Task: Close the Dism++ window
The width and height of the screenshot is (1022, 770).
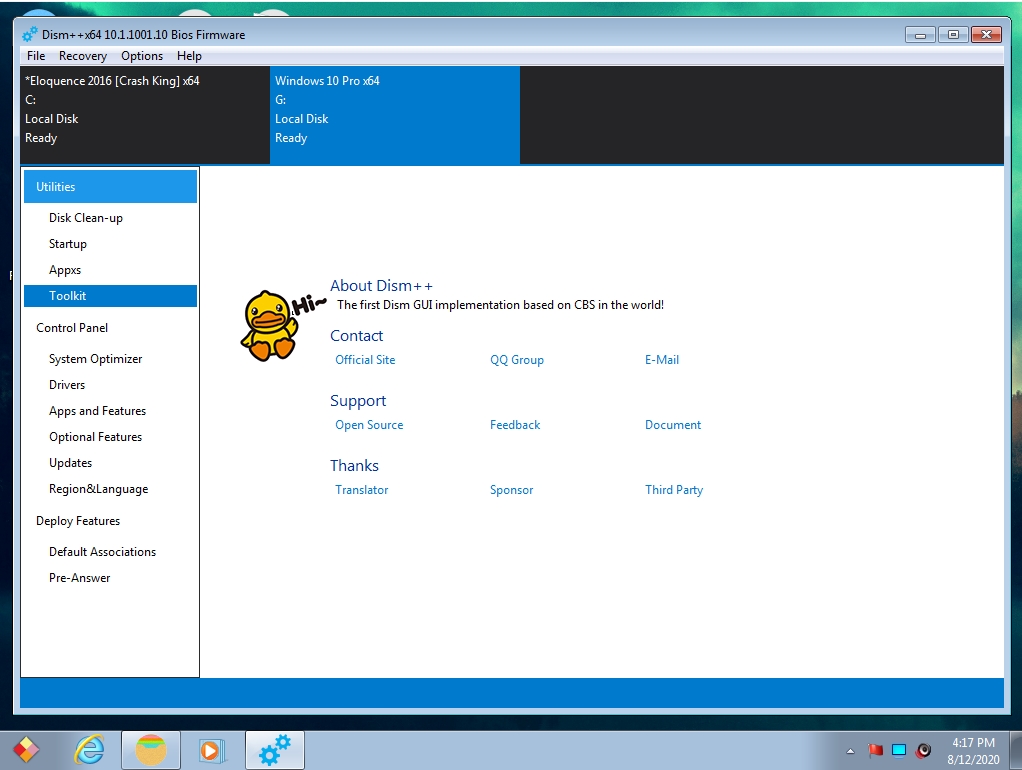Action: tap(986, 35)
